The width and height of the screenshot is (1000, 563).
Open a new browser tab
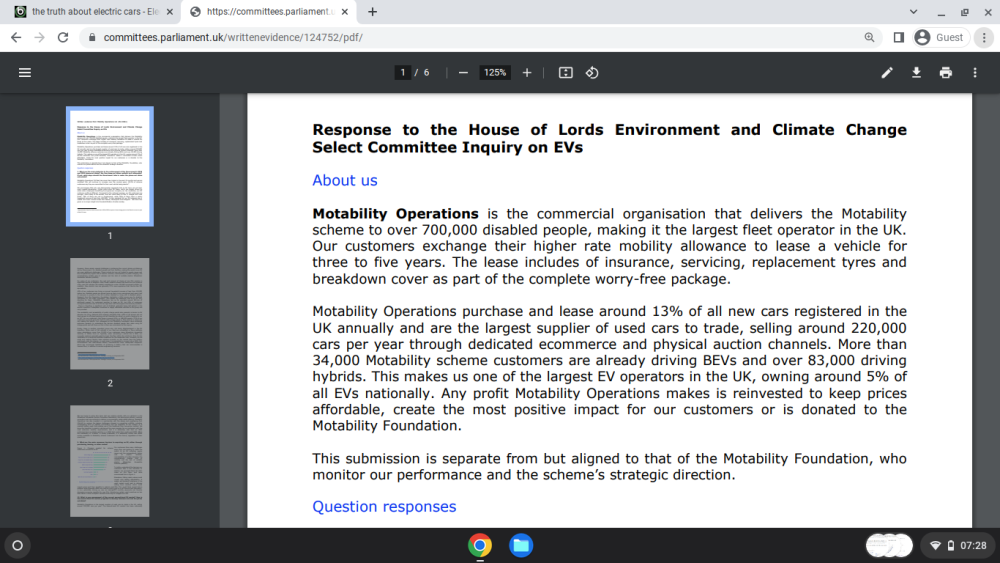point(372,11)
